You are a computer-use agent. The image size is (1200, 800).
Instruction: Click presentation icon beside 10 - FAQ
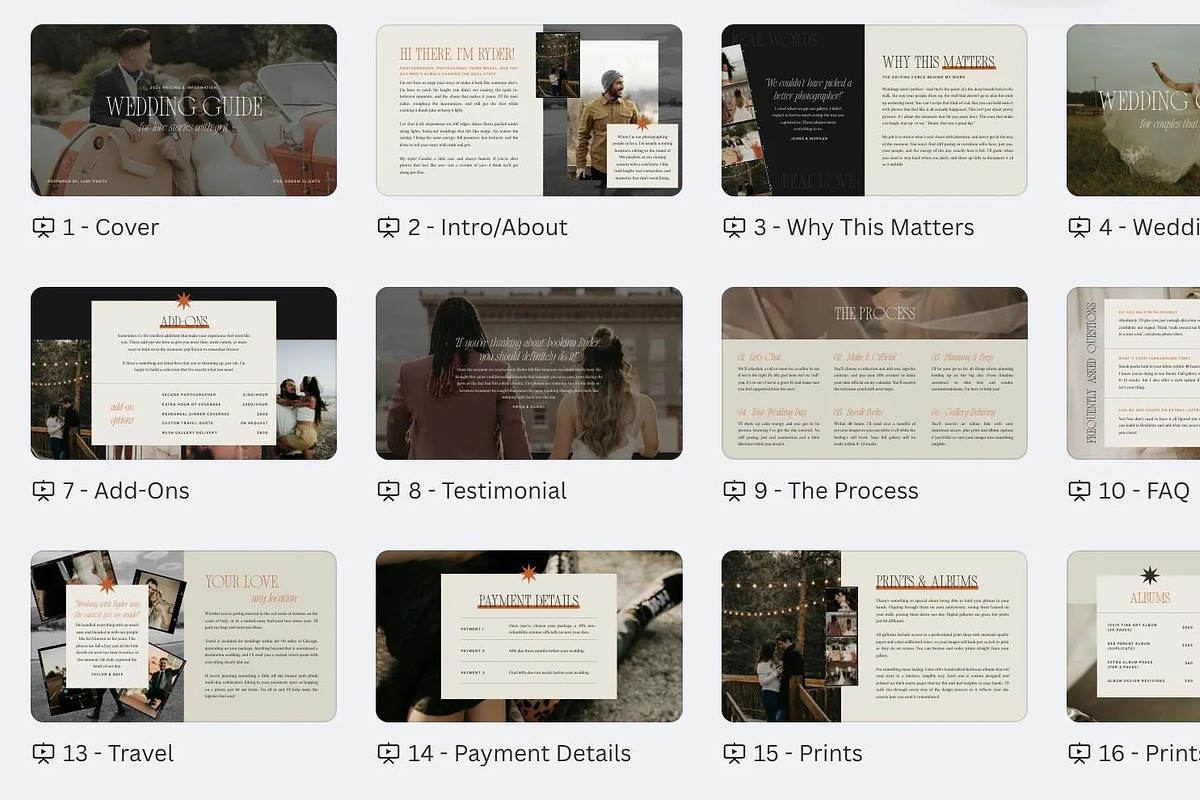1079,491
